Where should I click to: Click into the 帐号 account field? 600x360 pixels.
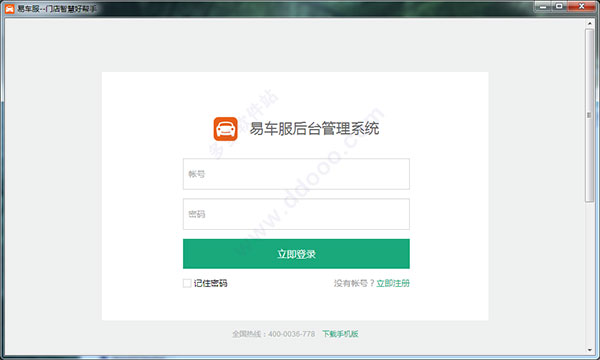tap(296, 174)
